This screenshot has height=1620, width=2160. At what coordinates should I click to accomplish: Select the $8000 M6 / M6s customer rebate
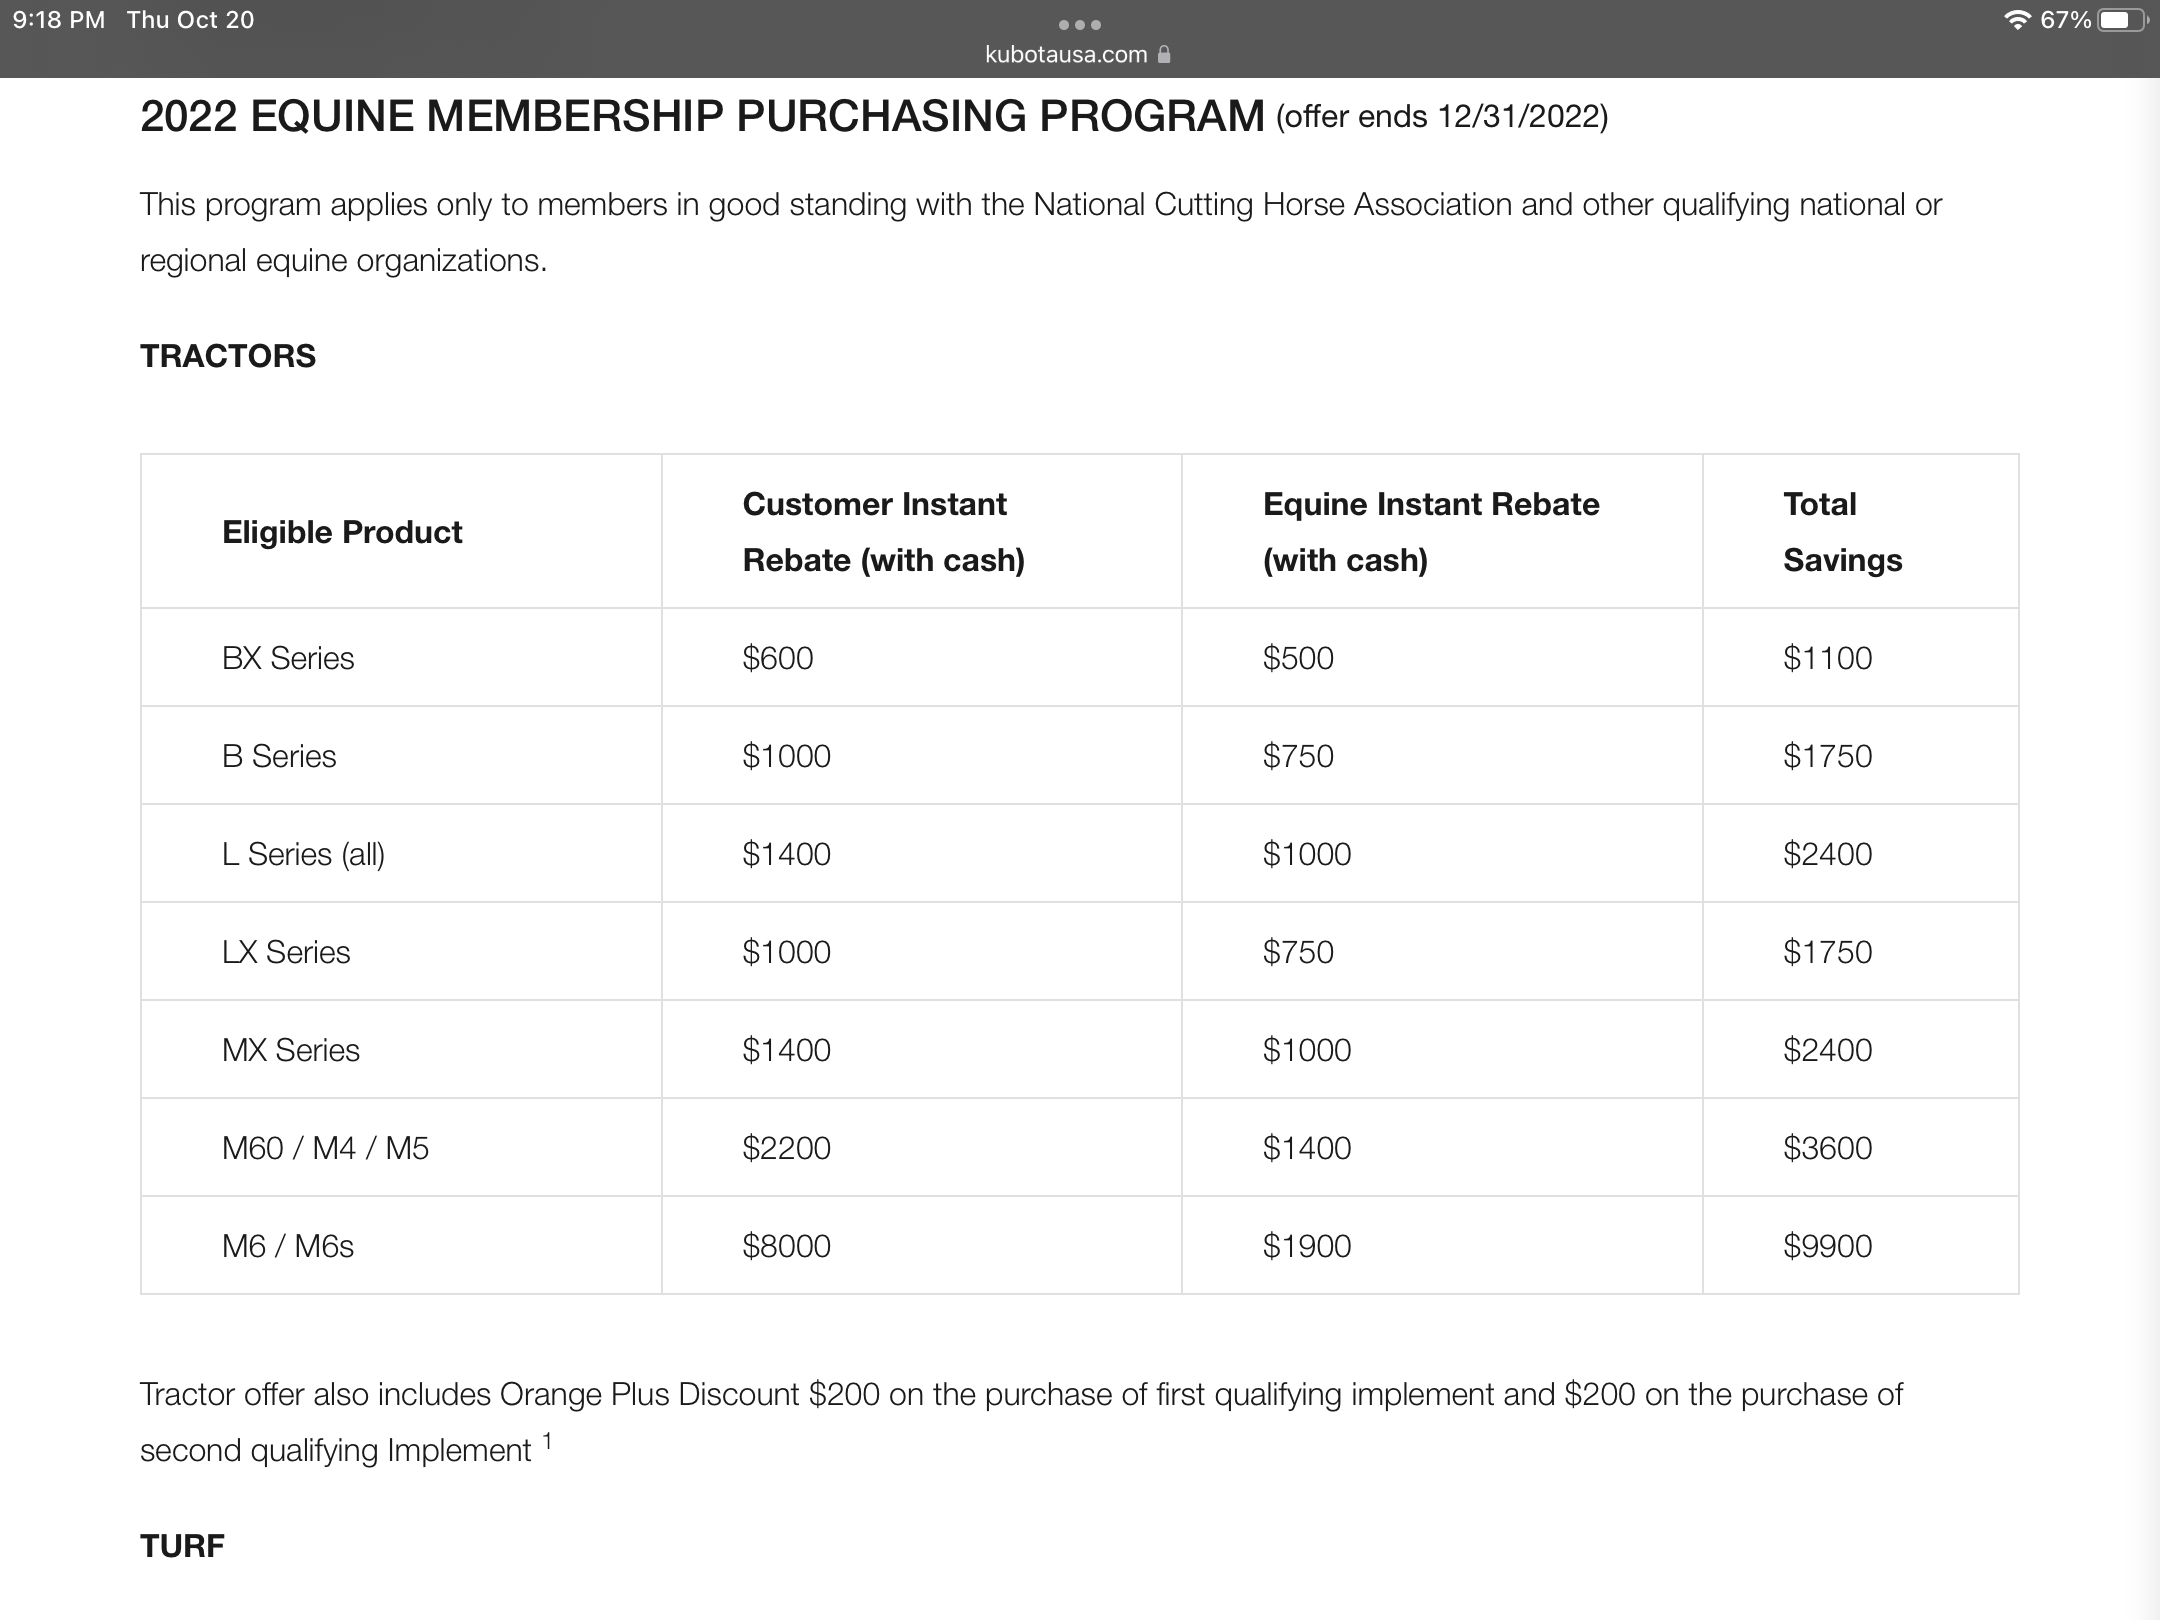click(786, 1246)
